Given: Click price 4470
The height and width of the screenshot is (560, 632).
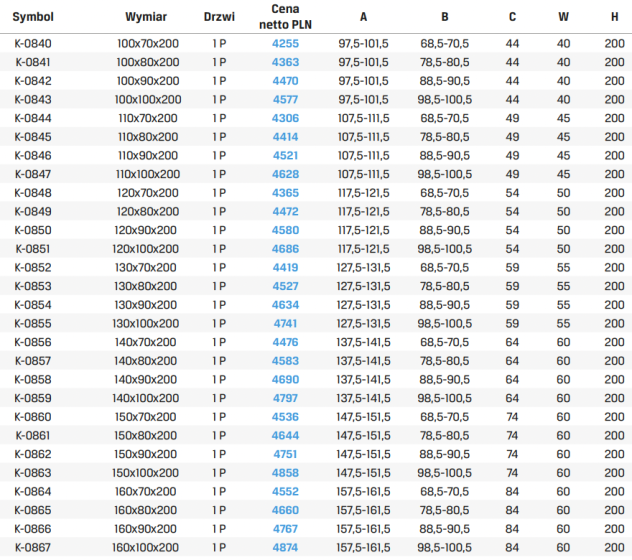Looking at the screenshot, I should pyautogui.click(x=285, y=81).
